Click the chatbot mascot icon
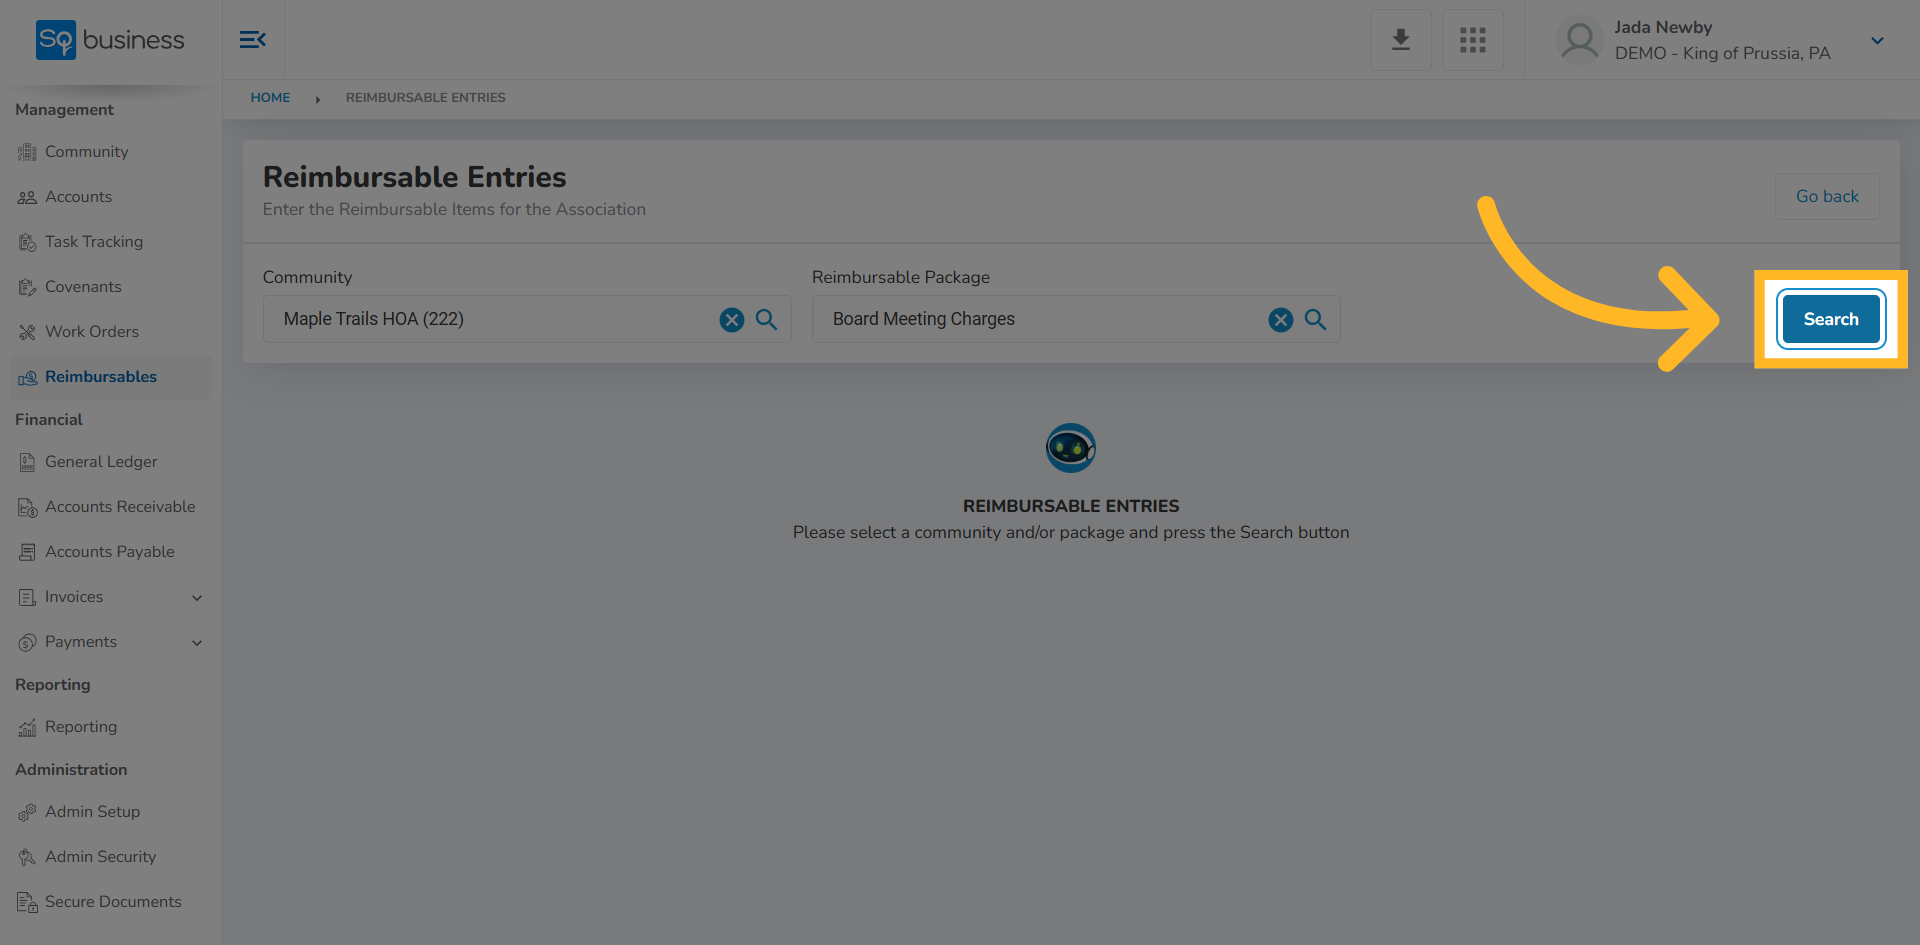The image size is (1920, 945). (1071, 448)
